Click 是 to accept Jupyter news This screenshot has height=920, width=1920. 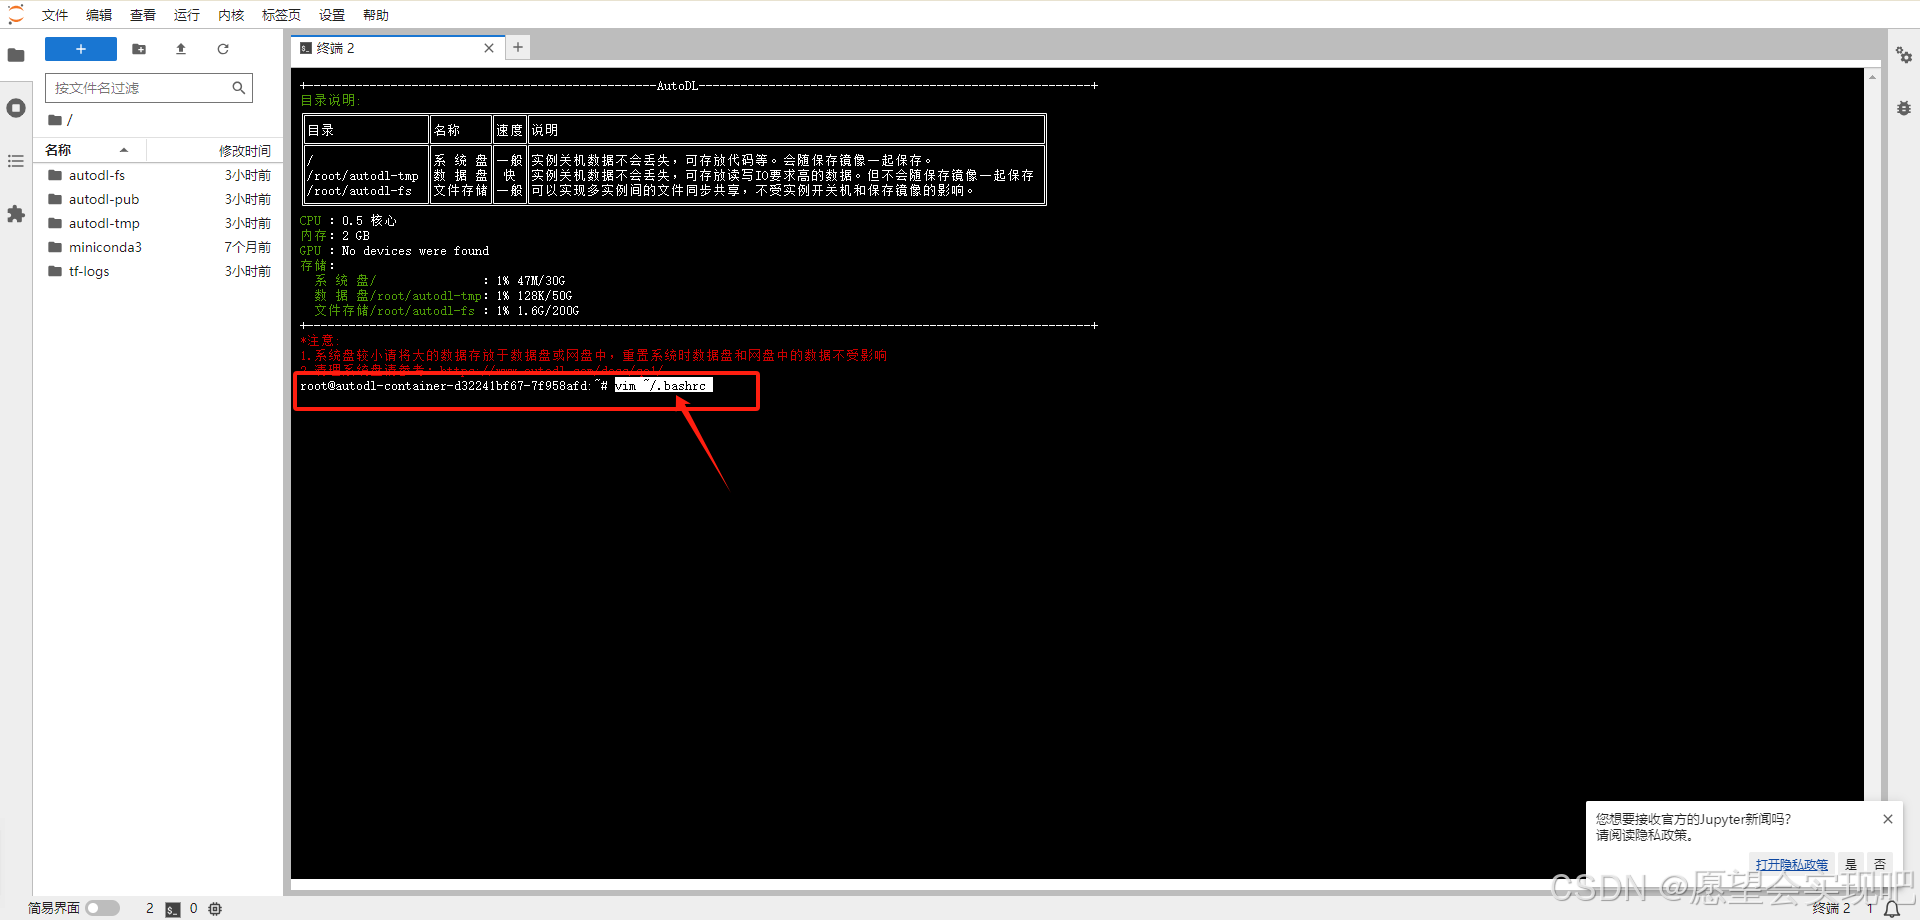tap(1851, 865)
